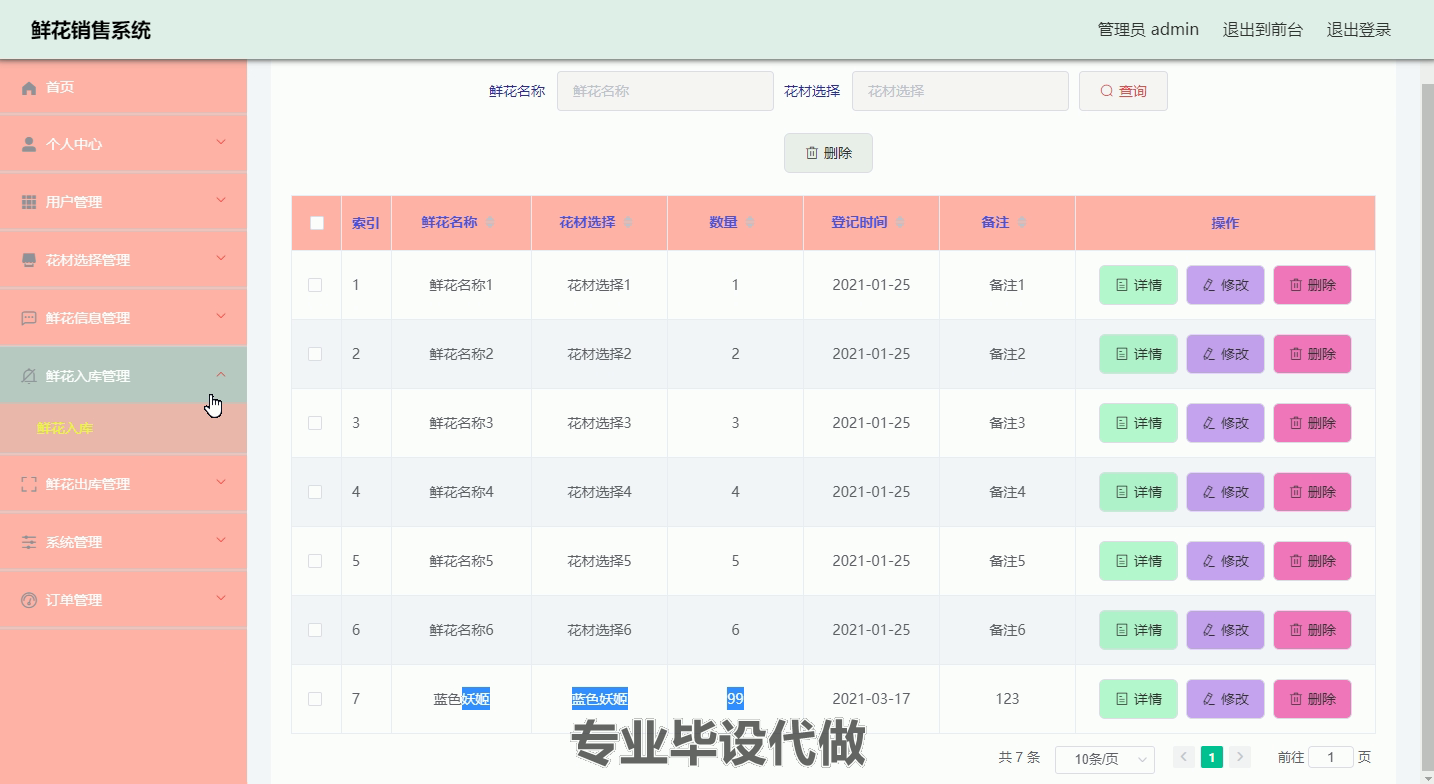Open the 用户管理 sidebar menu
Viewport: 1434px width, 784px height.
point(123,202)
